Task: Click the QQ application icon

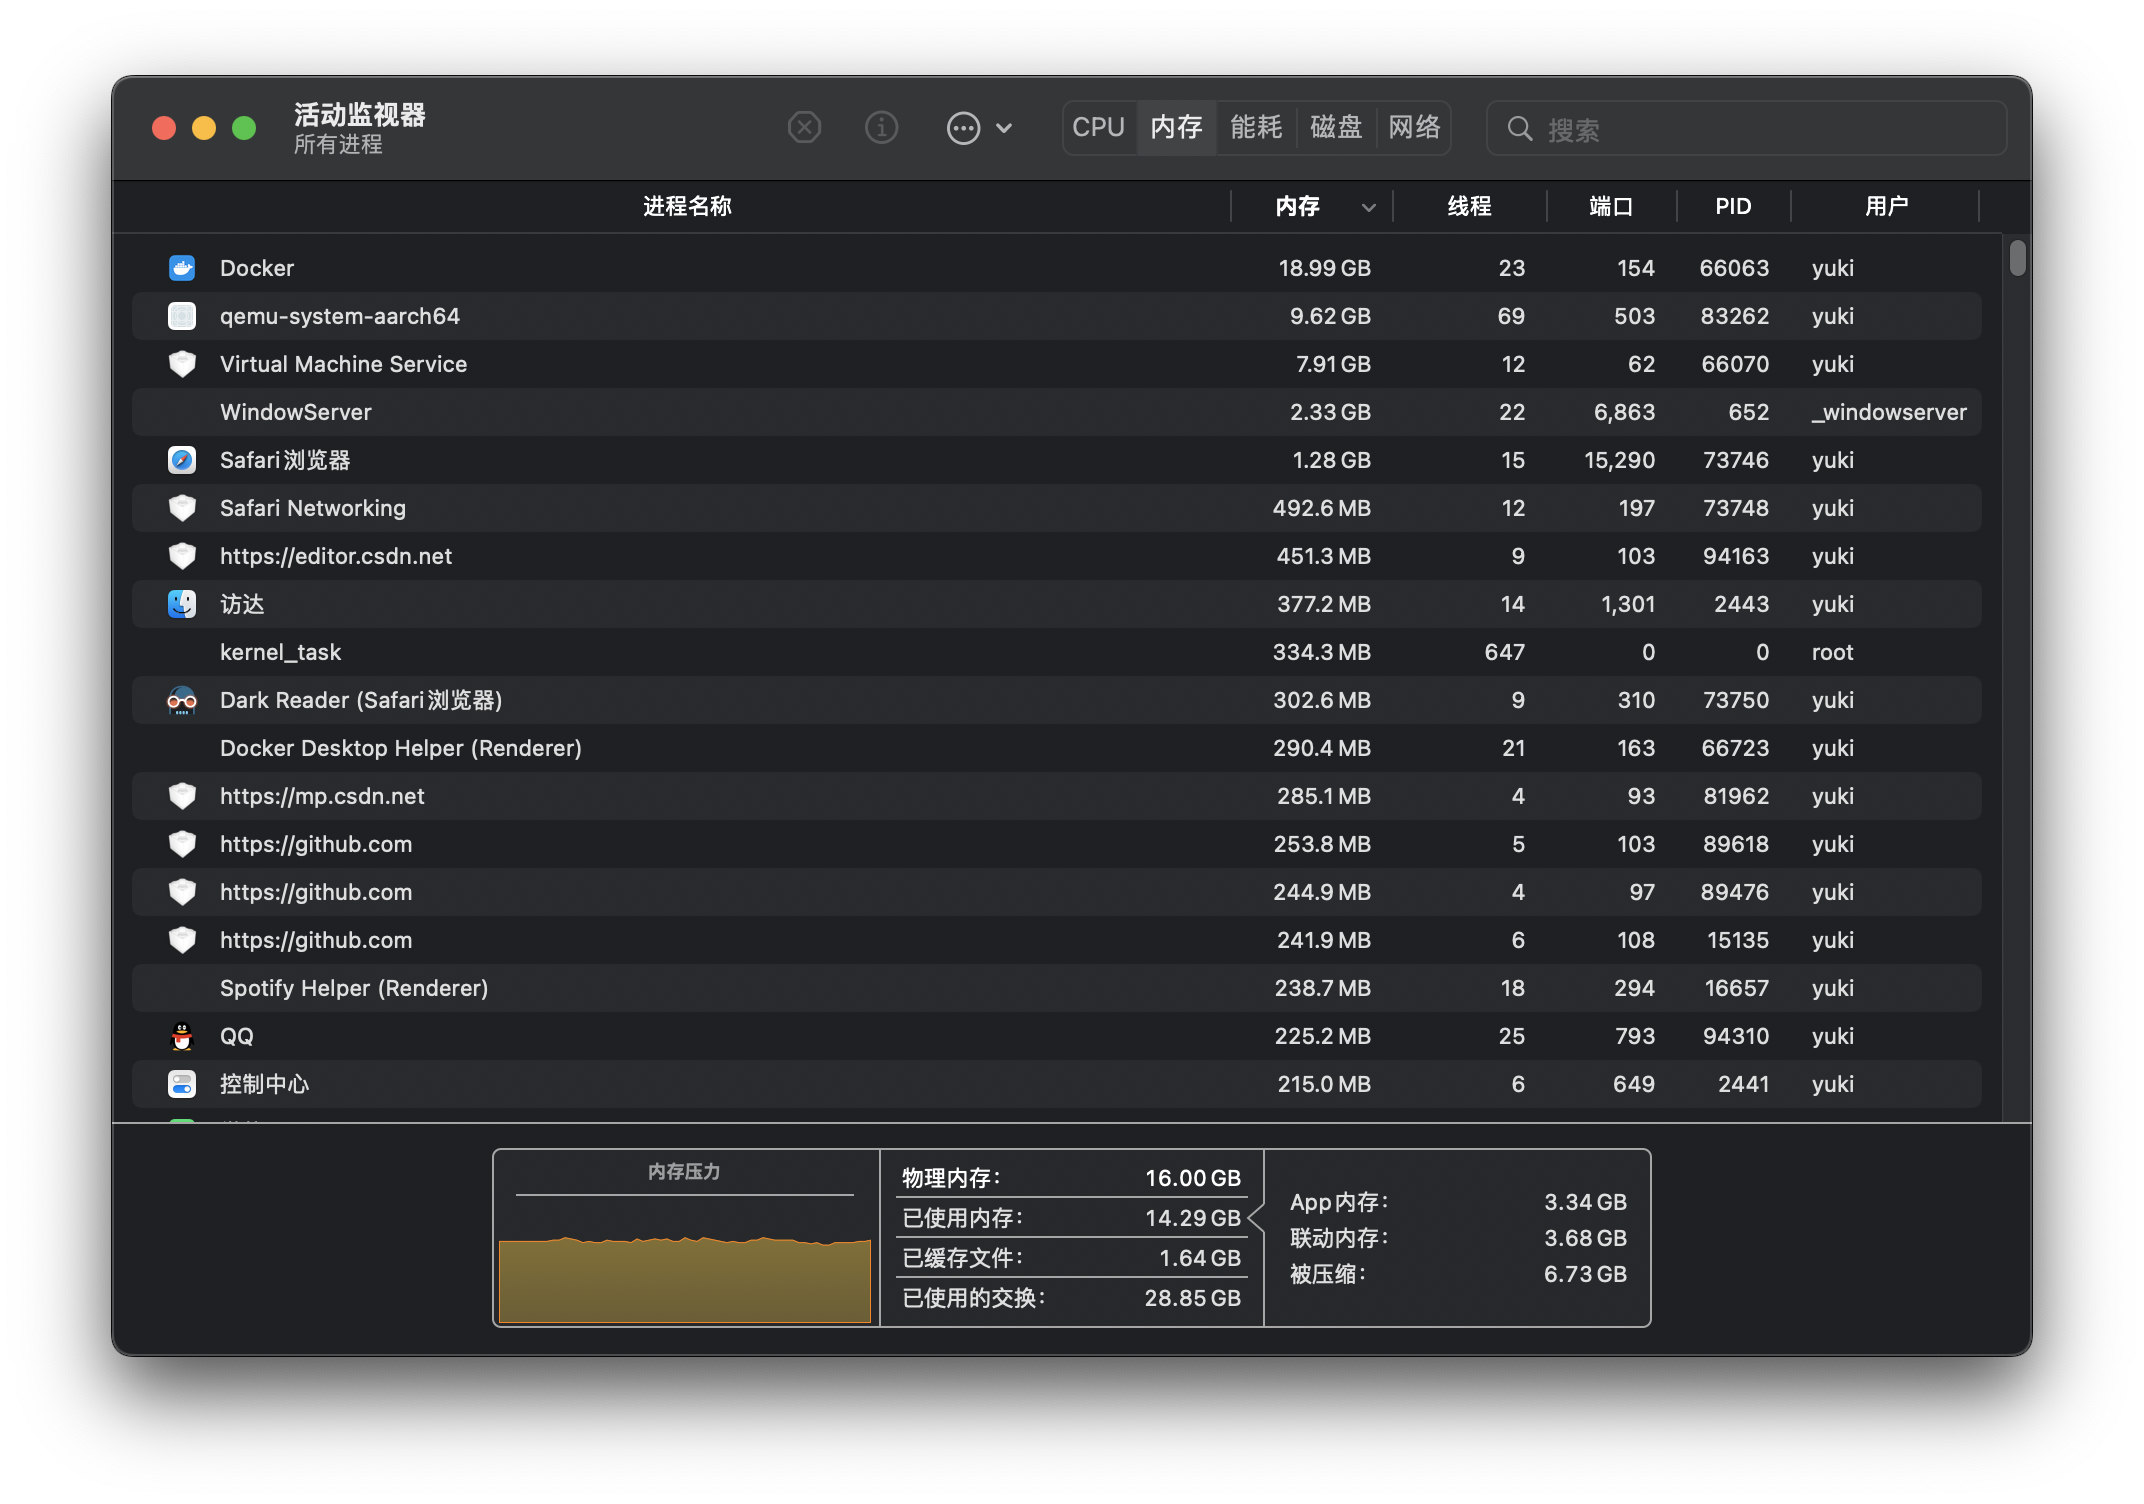Action: point(182,1035)
